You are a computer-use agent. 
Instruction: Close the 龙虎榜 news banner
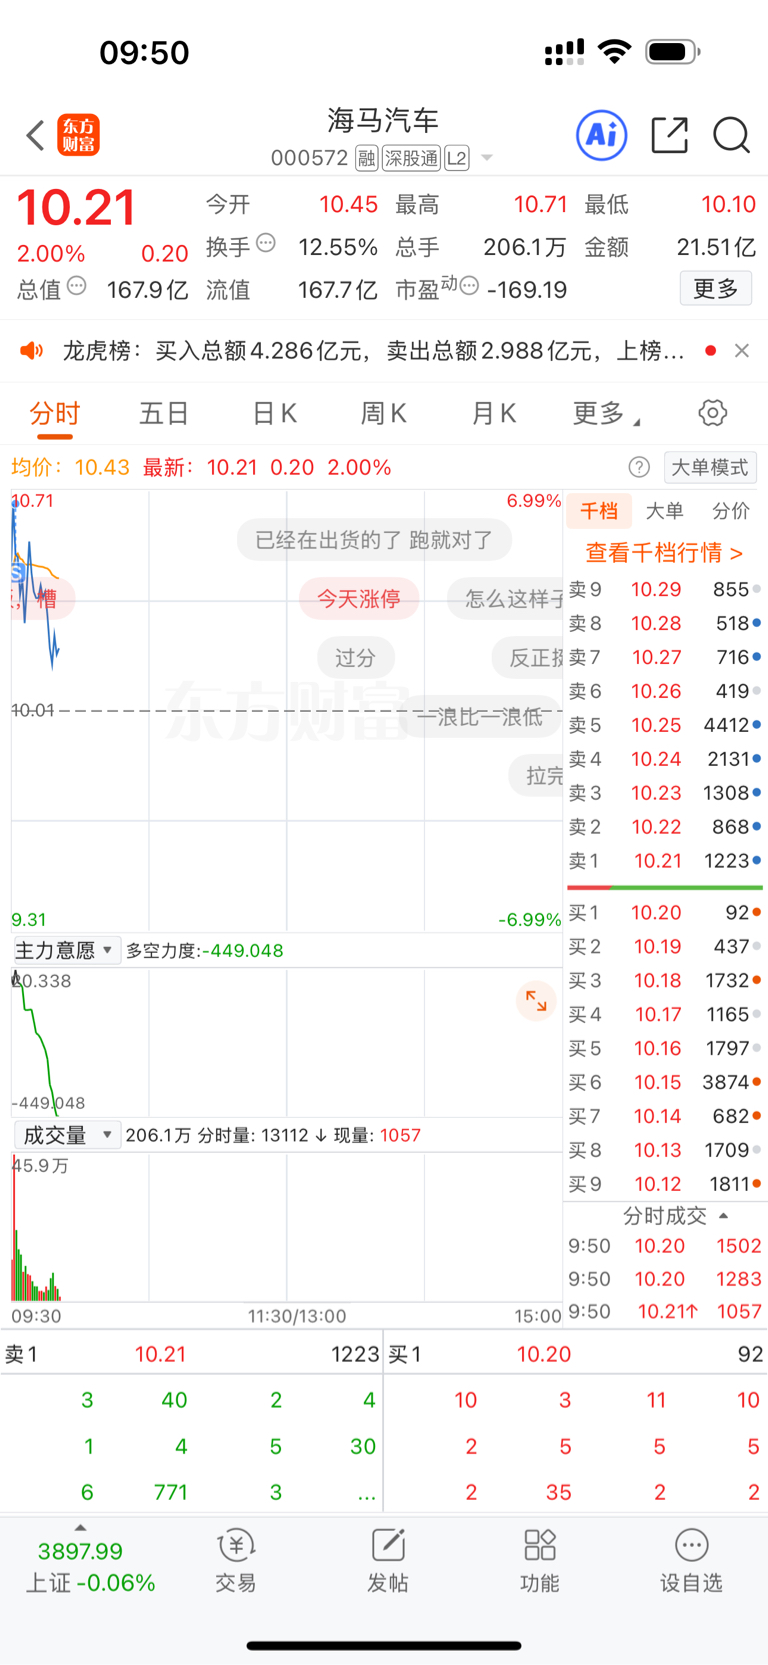point(741,350)
